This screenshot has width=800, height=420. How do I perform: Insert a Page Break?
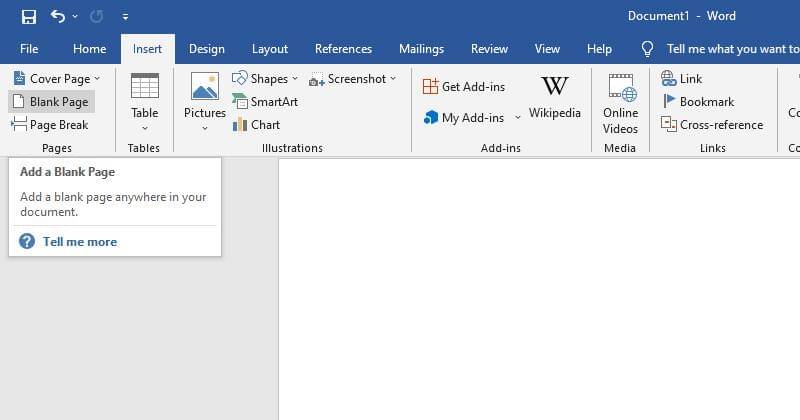coord(51,125)
